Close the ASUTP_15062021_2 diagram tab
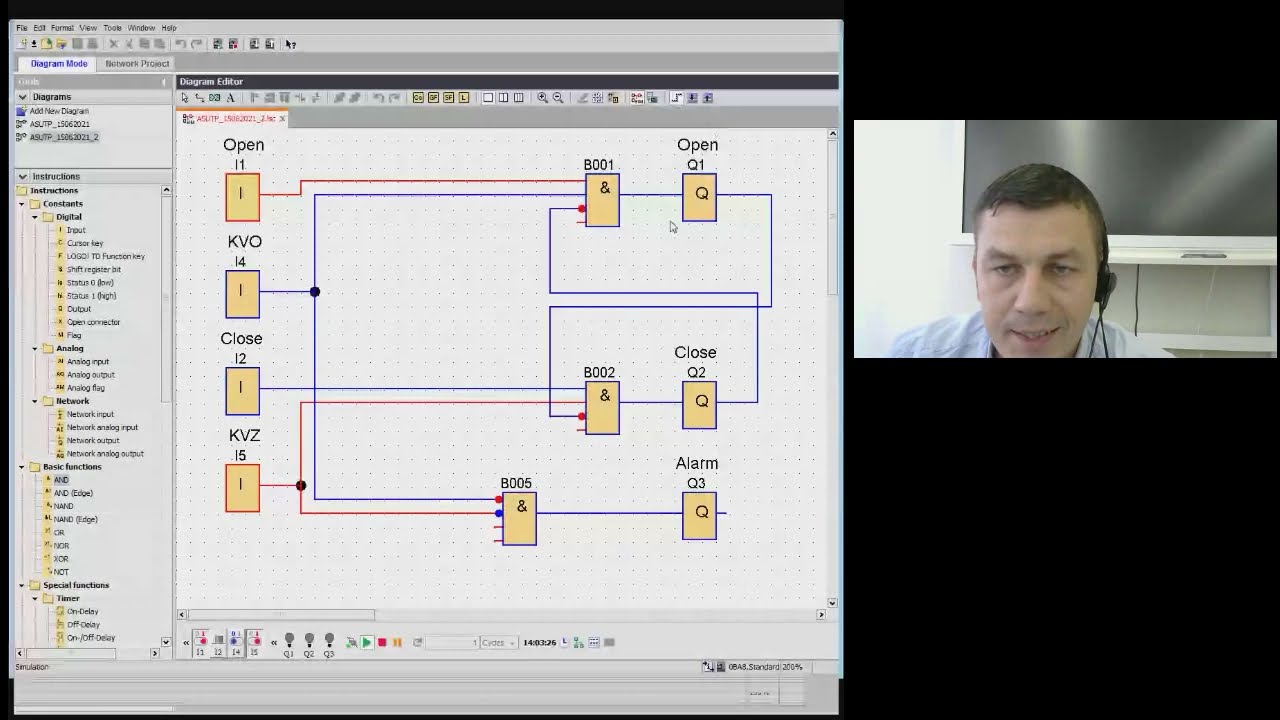Image resolution: width=1280 pixels, height=720 pixels. (x=282, y=119)
